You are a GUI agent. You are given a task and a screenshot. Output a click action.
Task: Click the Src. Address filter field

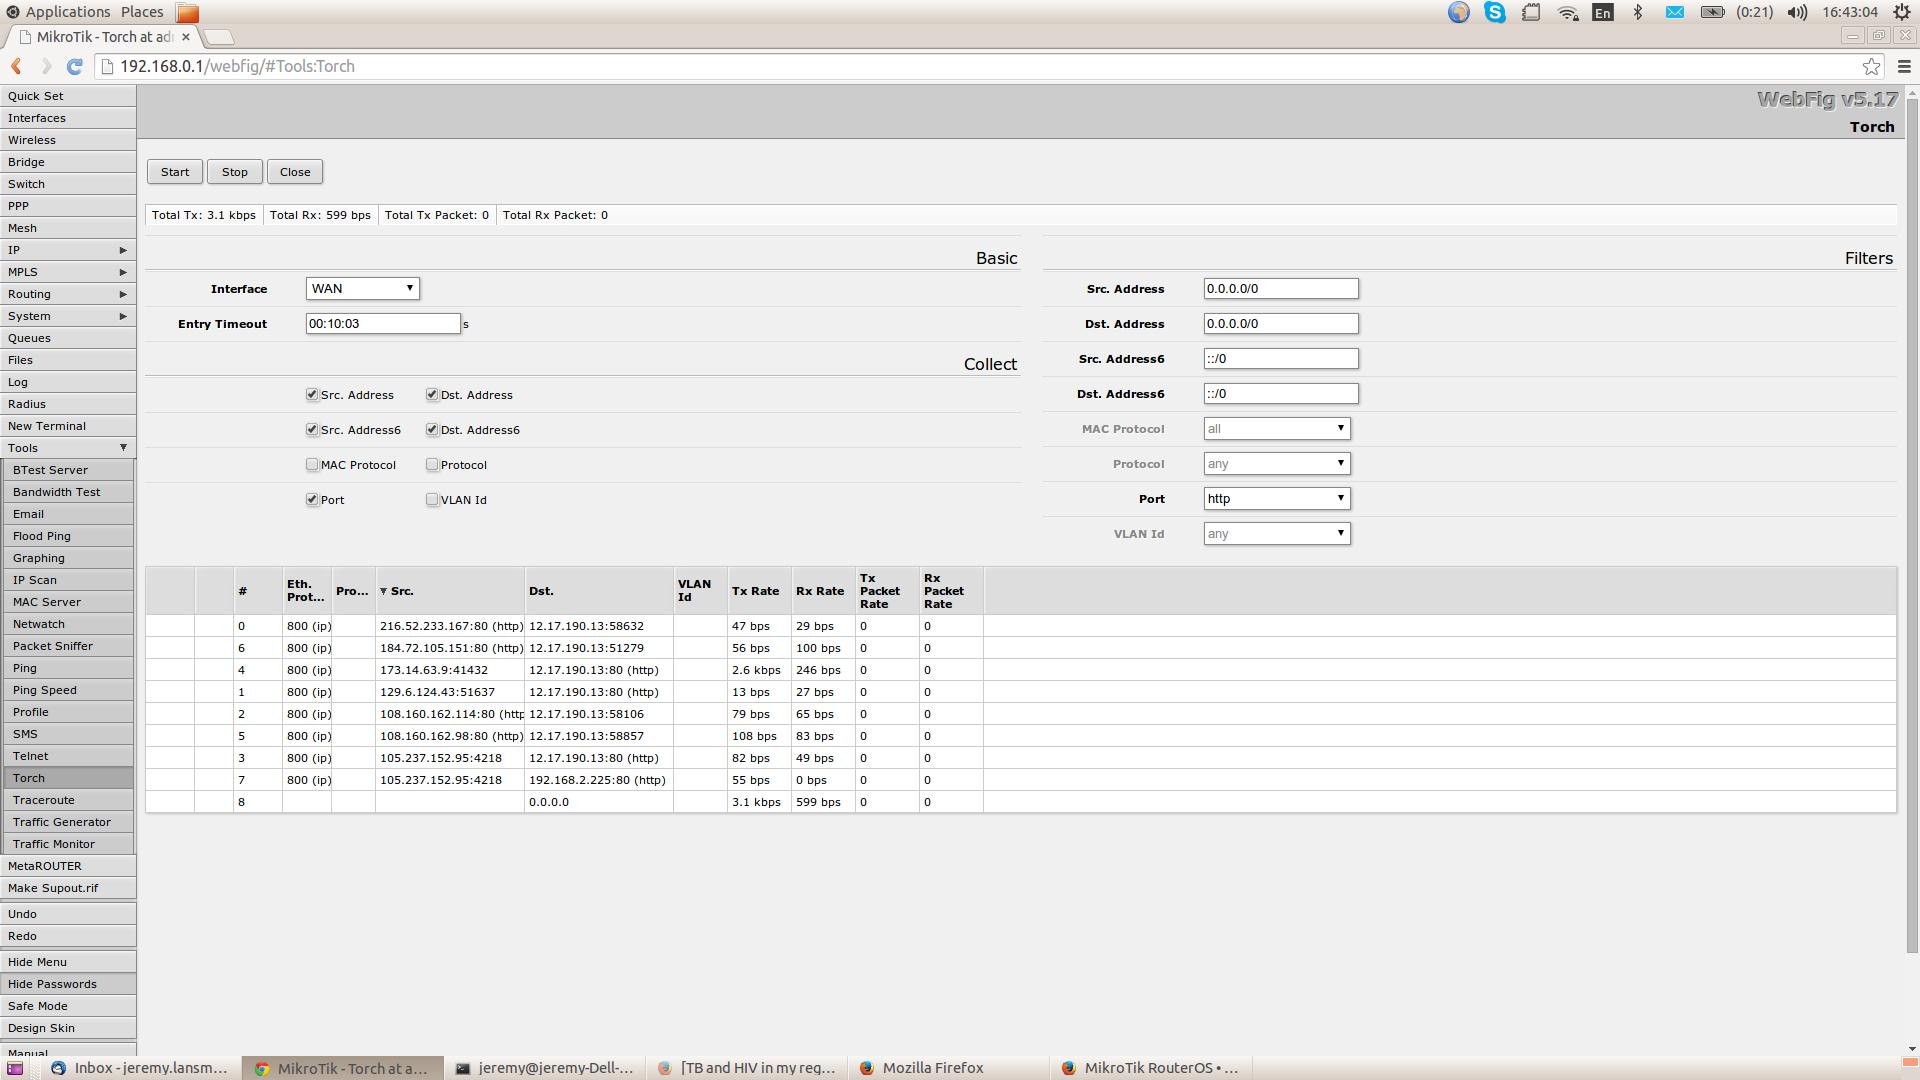click(x=1281, y=289)
